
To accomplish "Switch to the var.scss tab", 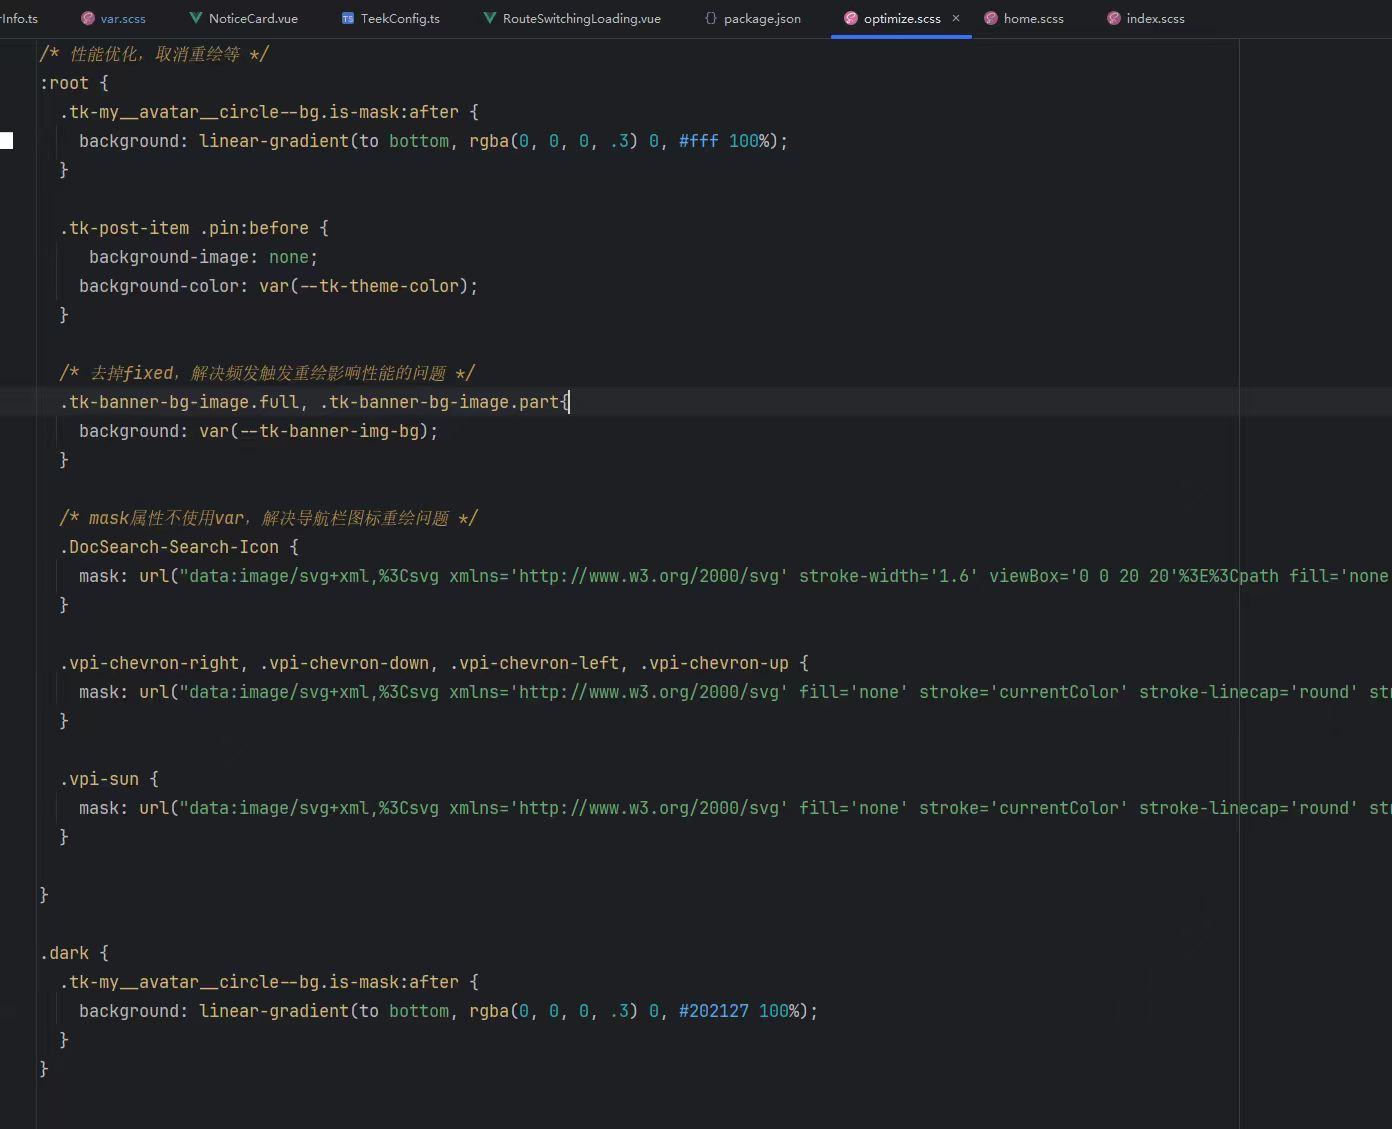I will pos(113,18).
